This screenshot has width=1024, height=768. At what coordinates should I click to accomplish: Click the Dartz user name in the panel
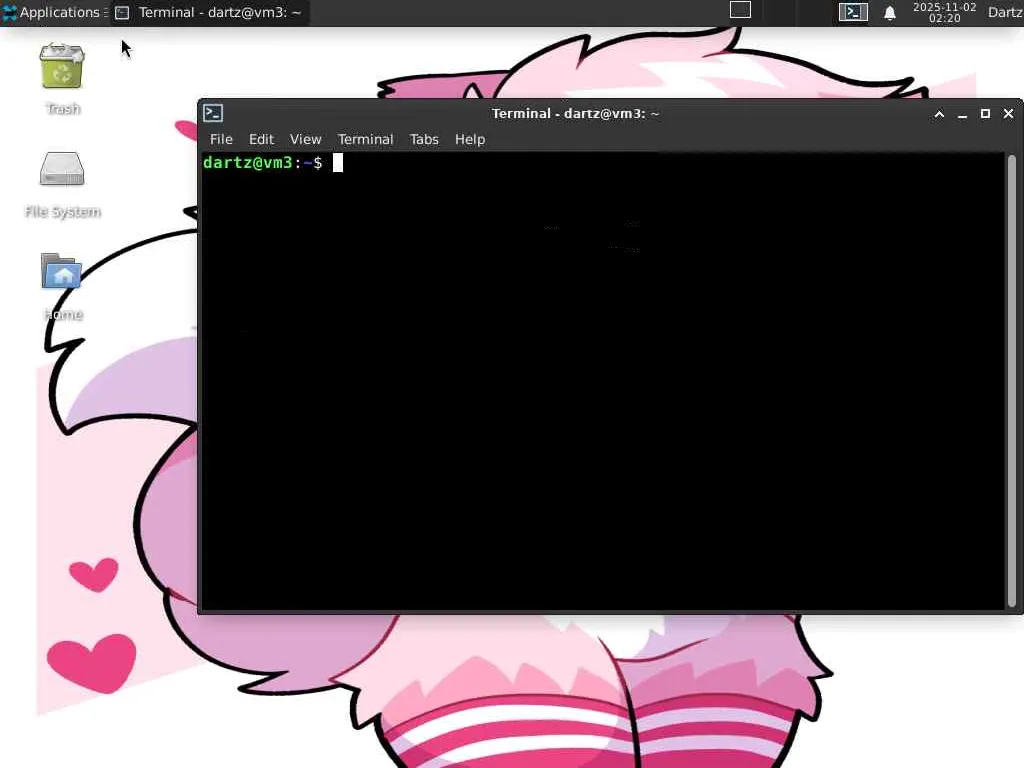pos(1005,12)
